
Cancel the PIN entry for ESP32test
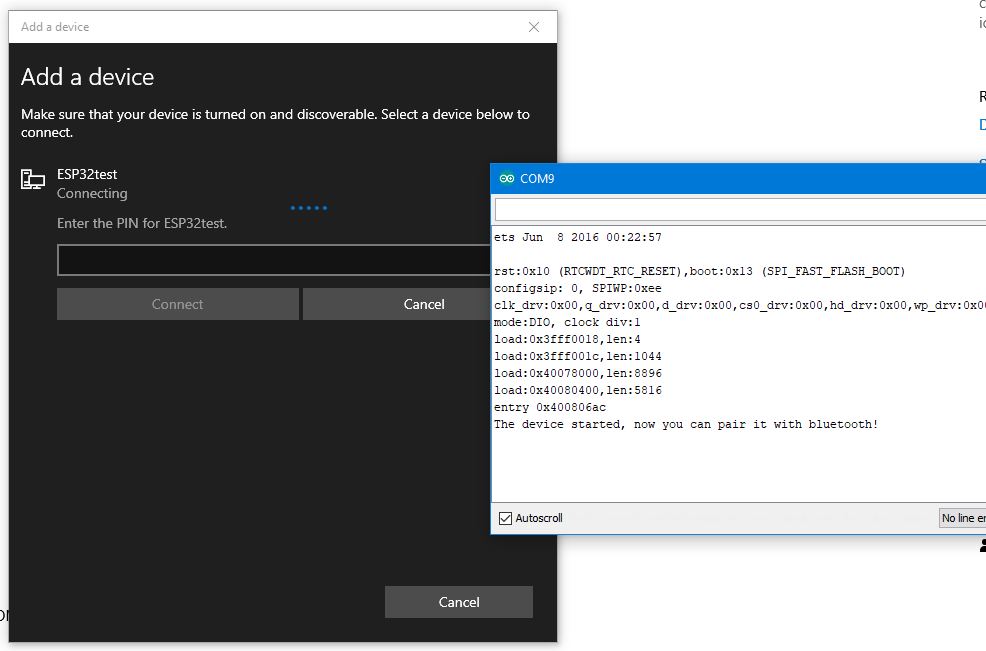point(397,304)
